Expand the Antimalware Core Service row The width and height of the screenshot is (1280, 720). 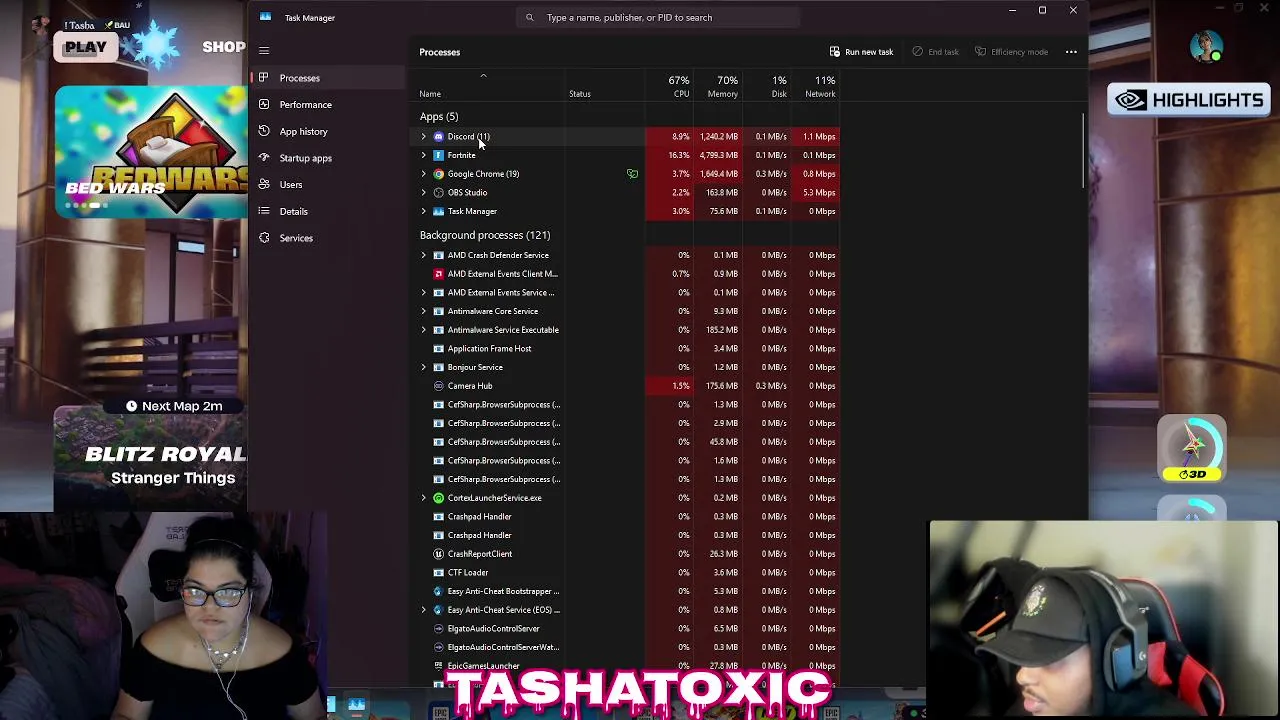coord(423,311)
